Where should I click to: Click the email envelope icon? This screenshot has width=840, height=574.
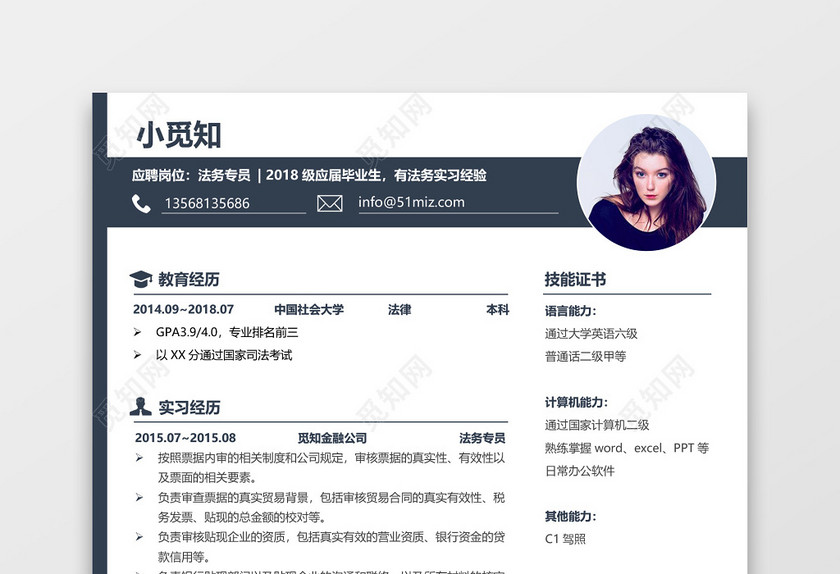(329, 203)
